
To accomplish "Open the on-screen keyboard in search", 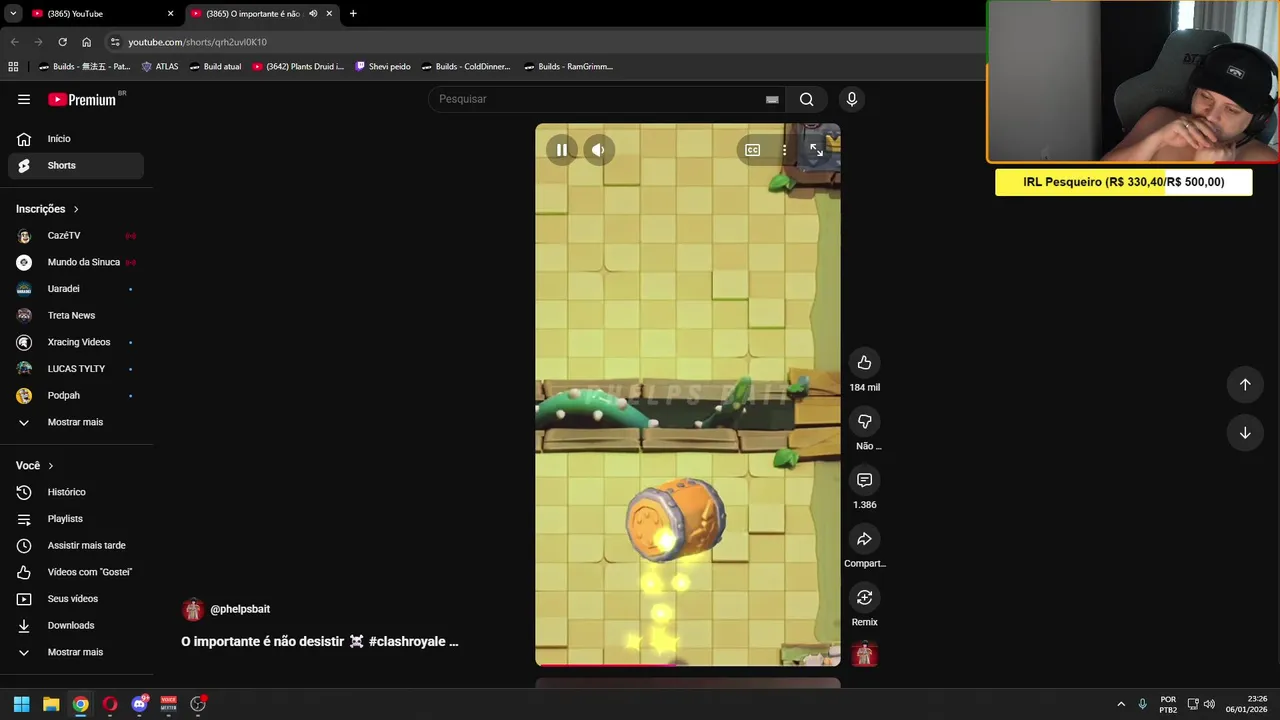I will 772,99.
